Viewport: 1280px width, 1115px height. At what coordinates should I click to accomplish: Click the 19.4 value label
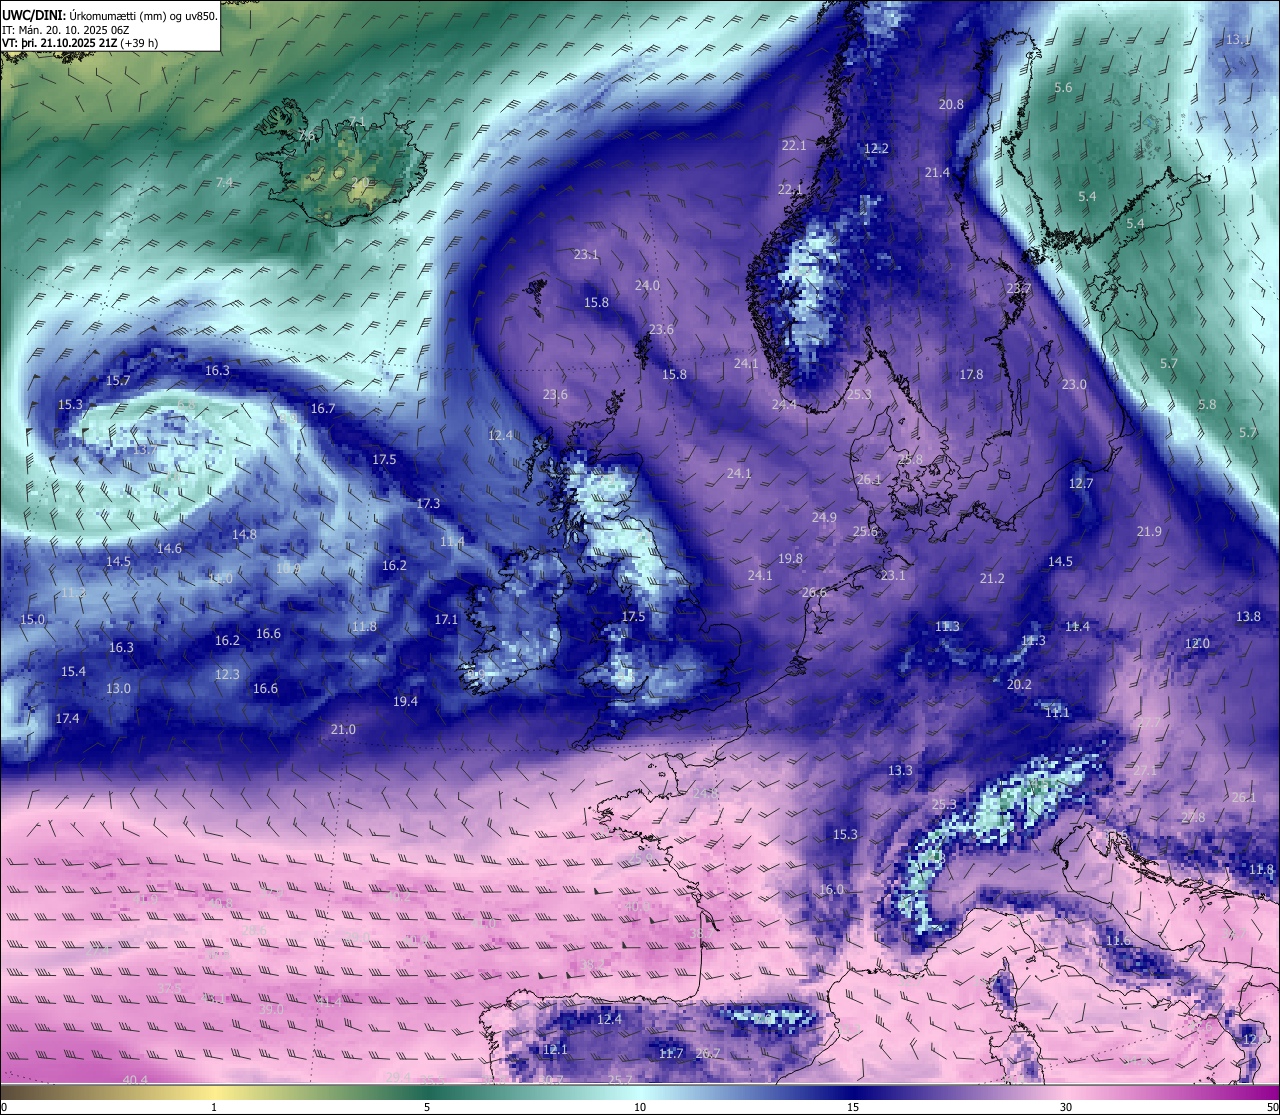(x=405, y=701)
